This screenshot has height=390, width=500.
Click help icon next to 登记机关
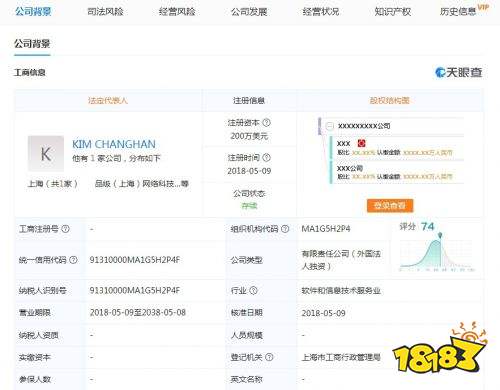(x=269, y=357)
